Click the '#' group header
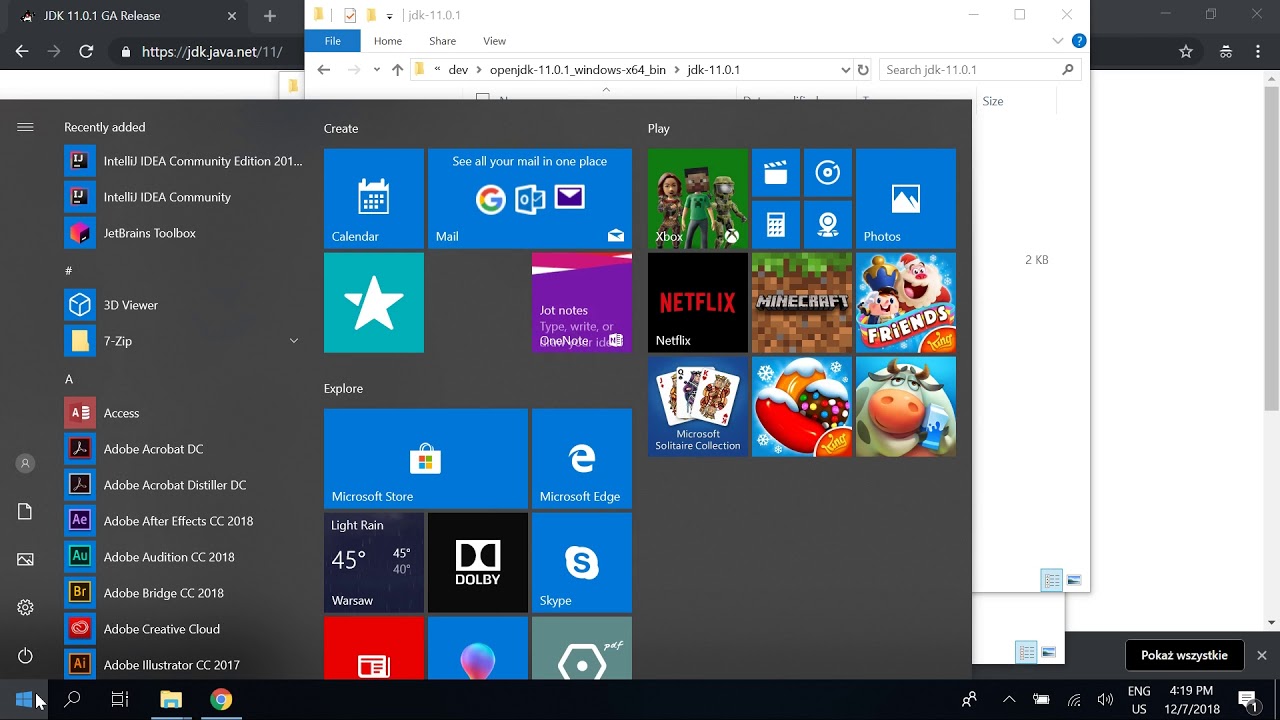Screen dimensions: 1280x720 click(x=69, y=271)
